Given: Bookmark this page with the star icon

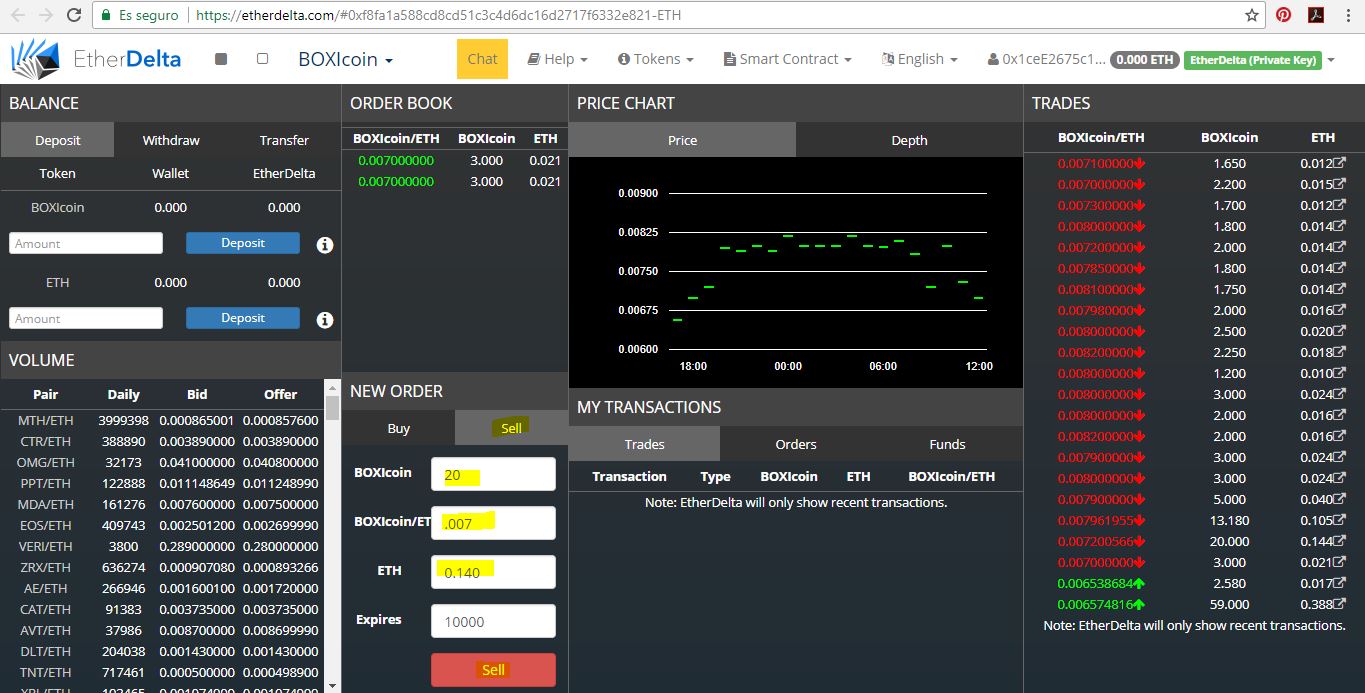Looking at the screenshot, I should coord(1252,16).
